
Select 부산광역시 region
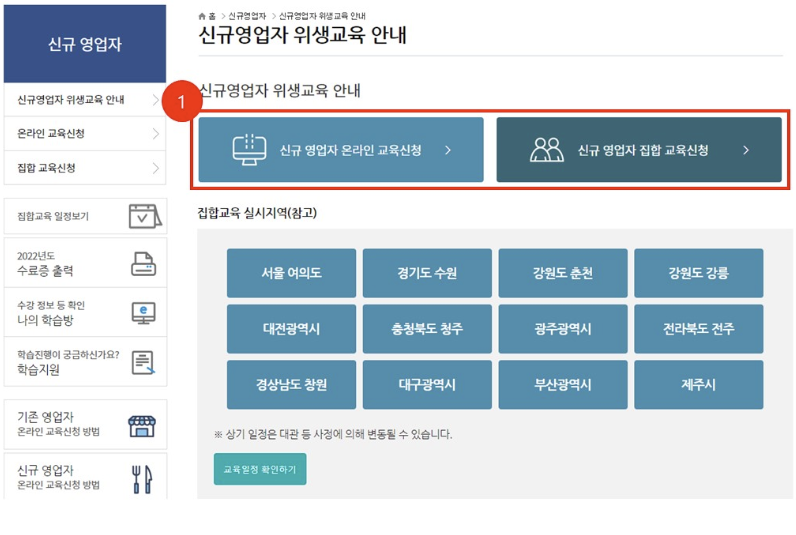click(x=563, y=385)
